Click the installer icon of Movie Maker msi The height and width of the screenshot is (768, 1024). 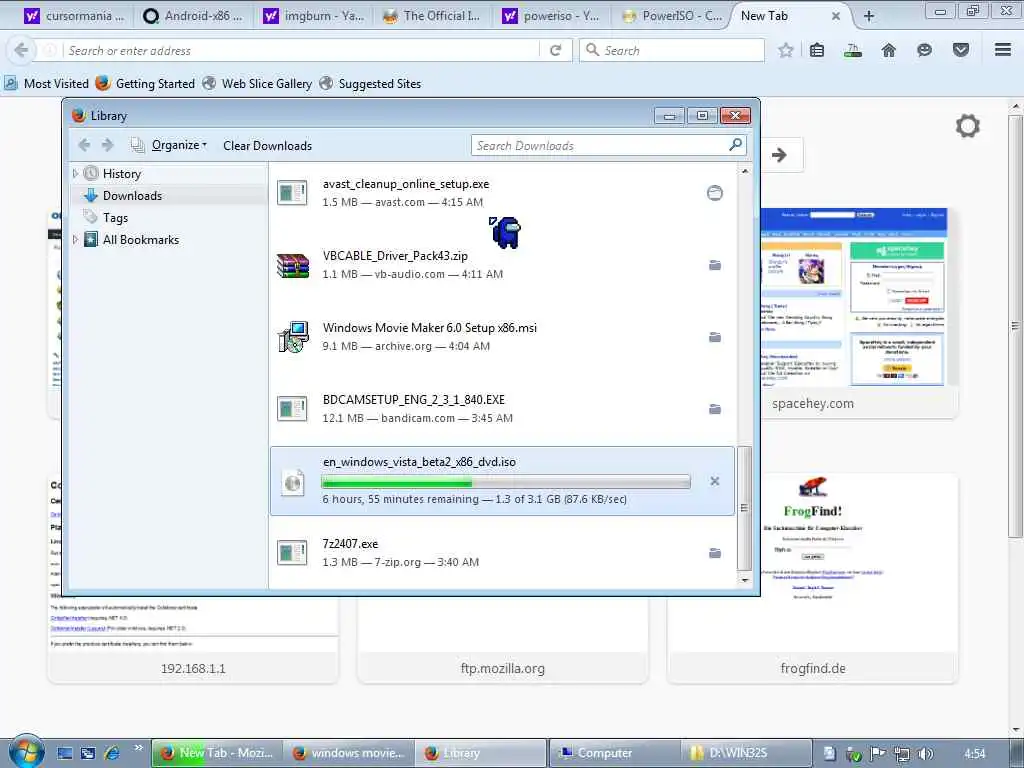coord(293,337)
